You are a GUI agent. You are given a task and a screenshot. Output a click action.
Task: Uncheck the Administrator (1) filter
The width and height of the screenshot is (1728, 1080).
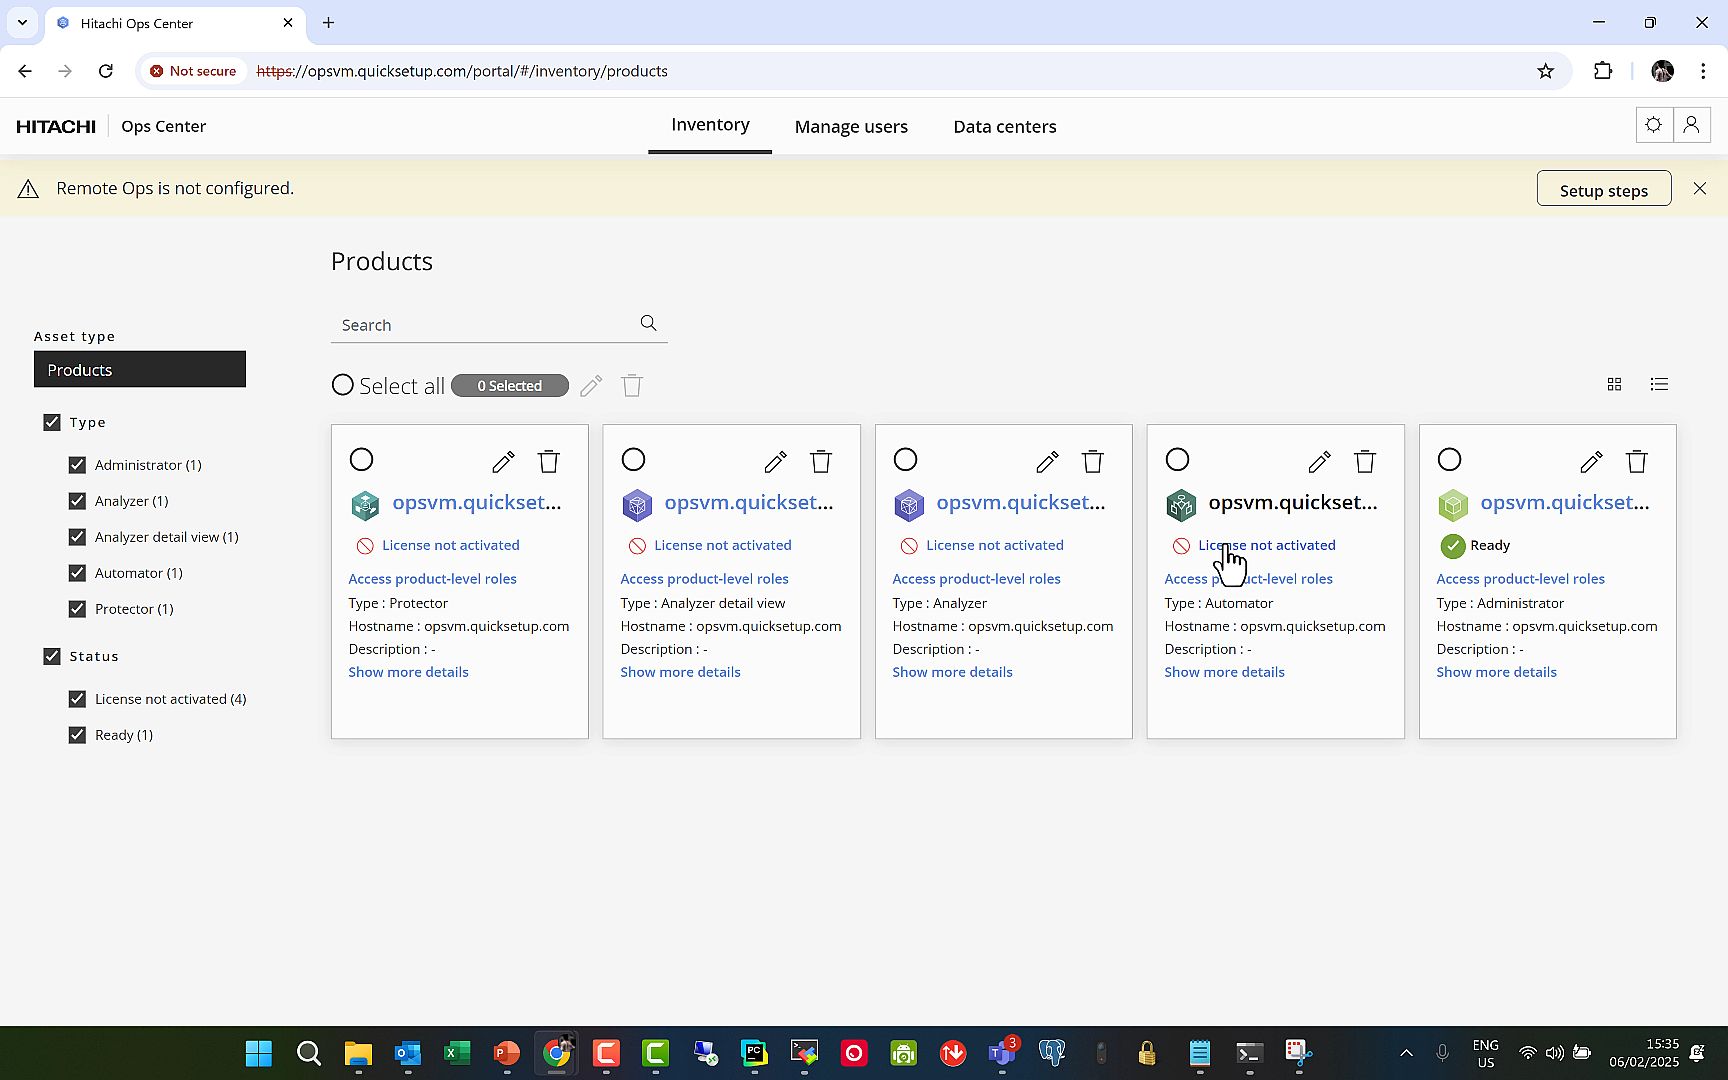[77, 465]
